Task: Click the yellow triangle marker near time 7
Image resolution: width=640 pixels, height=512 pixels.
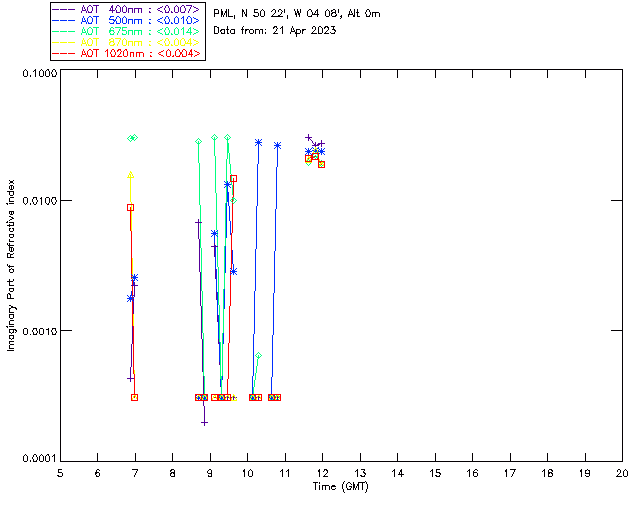Action: (131, 175)
